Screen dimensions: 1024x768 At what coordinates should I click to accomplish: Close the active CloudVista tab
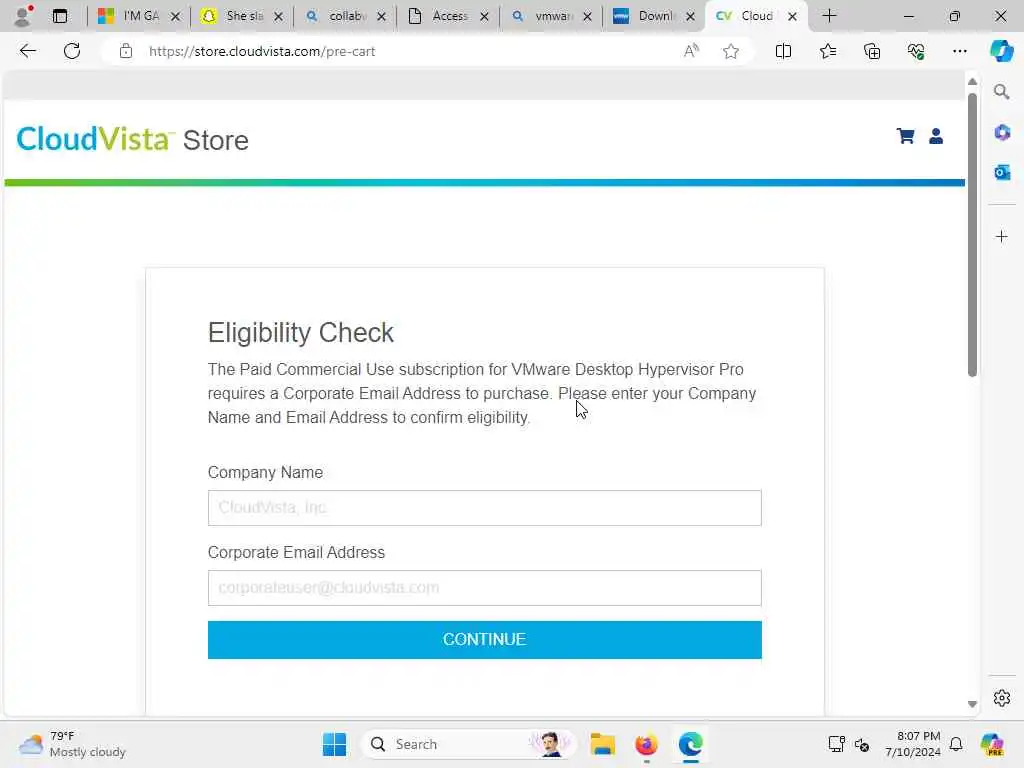792,16
